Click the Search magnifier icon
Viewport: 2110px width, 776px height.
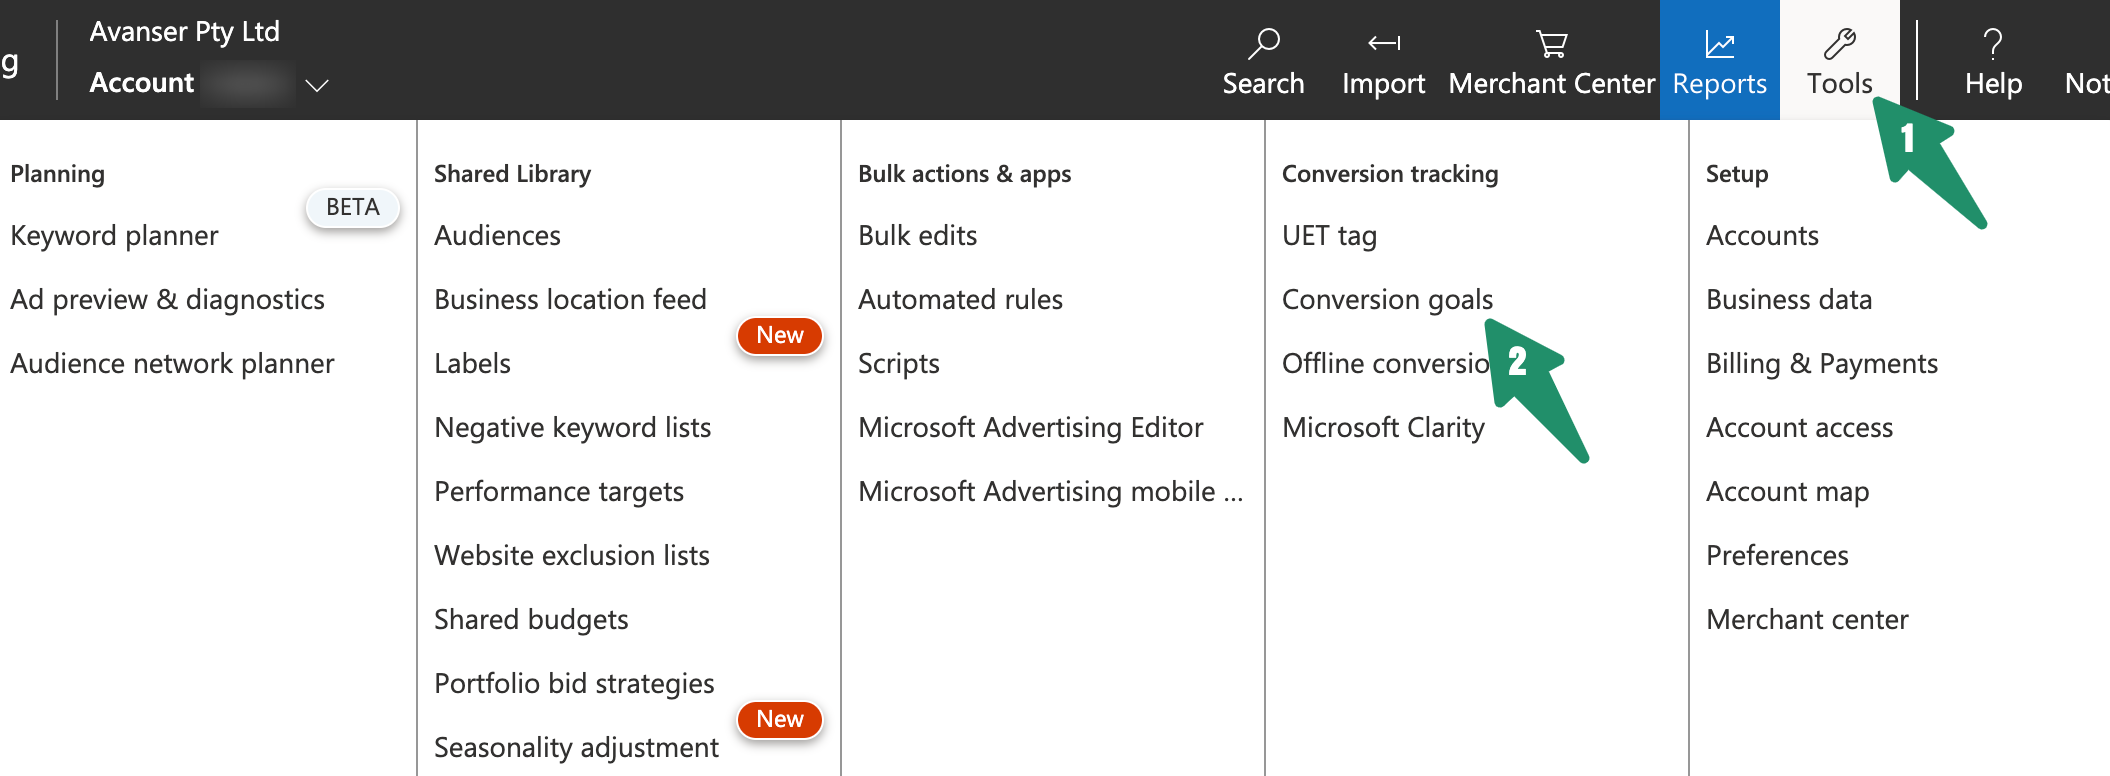click(x=1263, y=43)
